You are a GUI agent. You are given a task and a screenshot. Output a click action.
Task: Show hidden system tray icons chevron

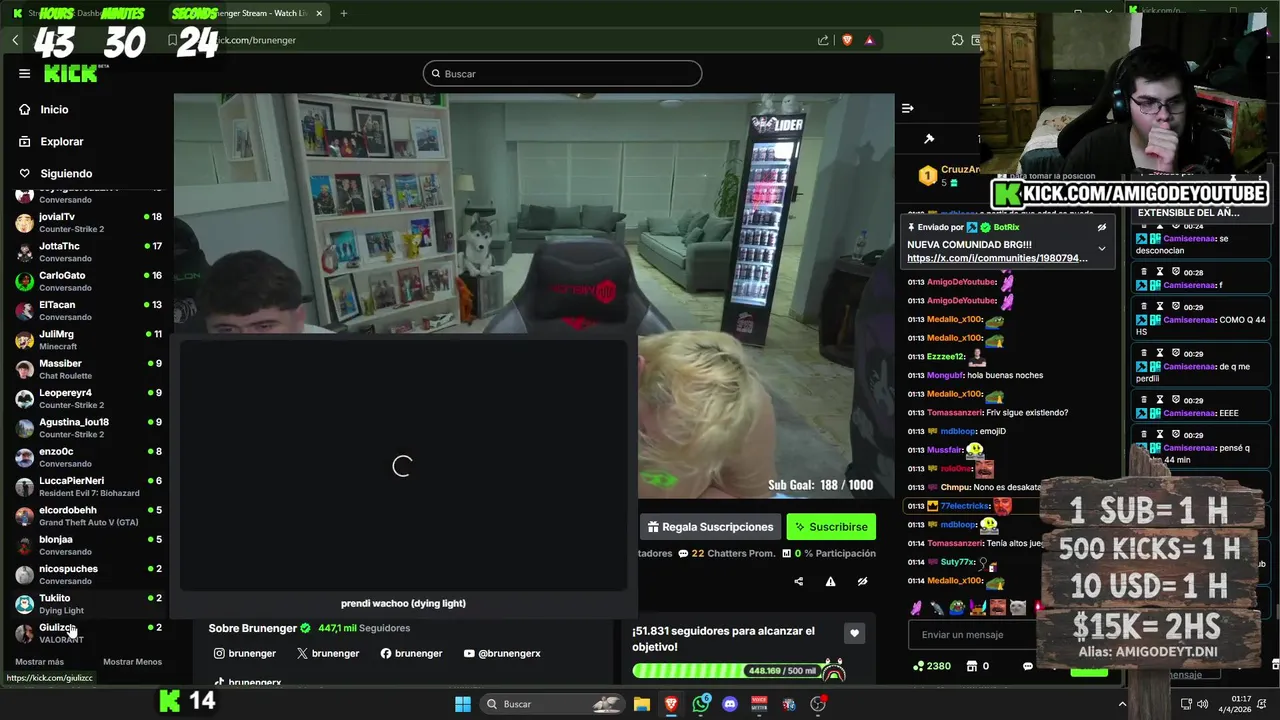point(1122,704)
